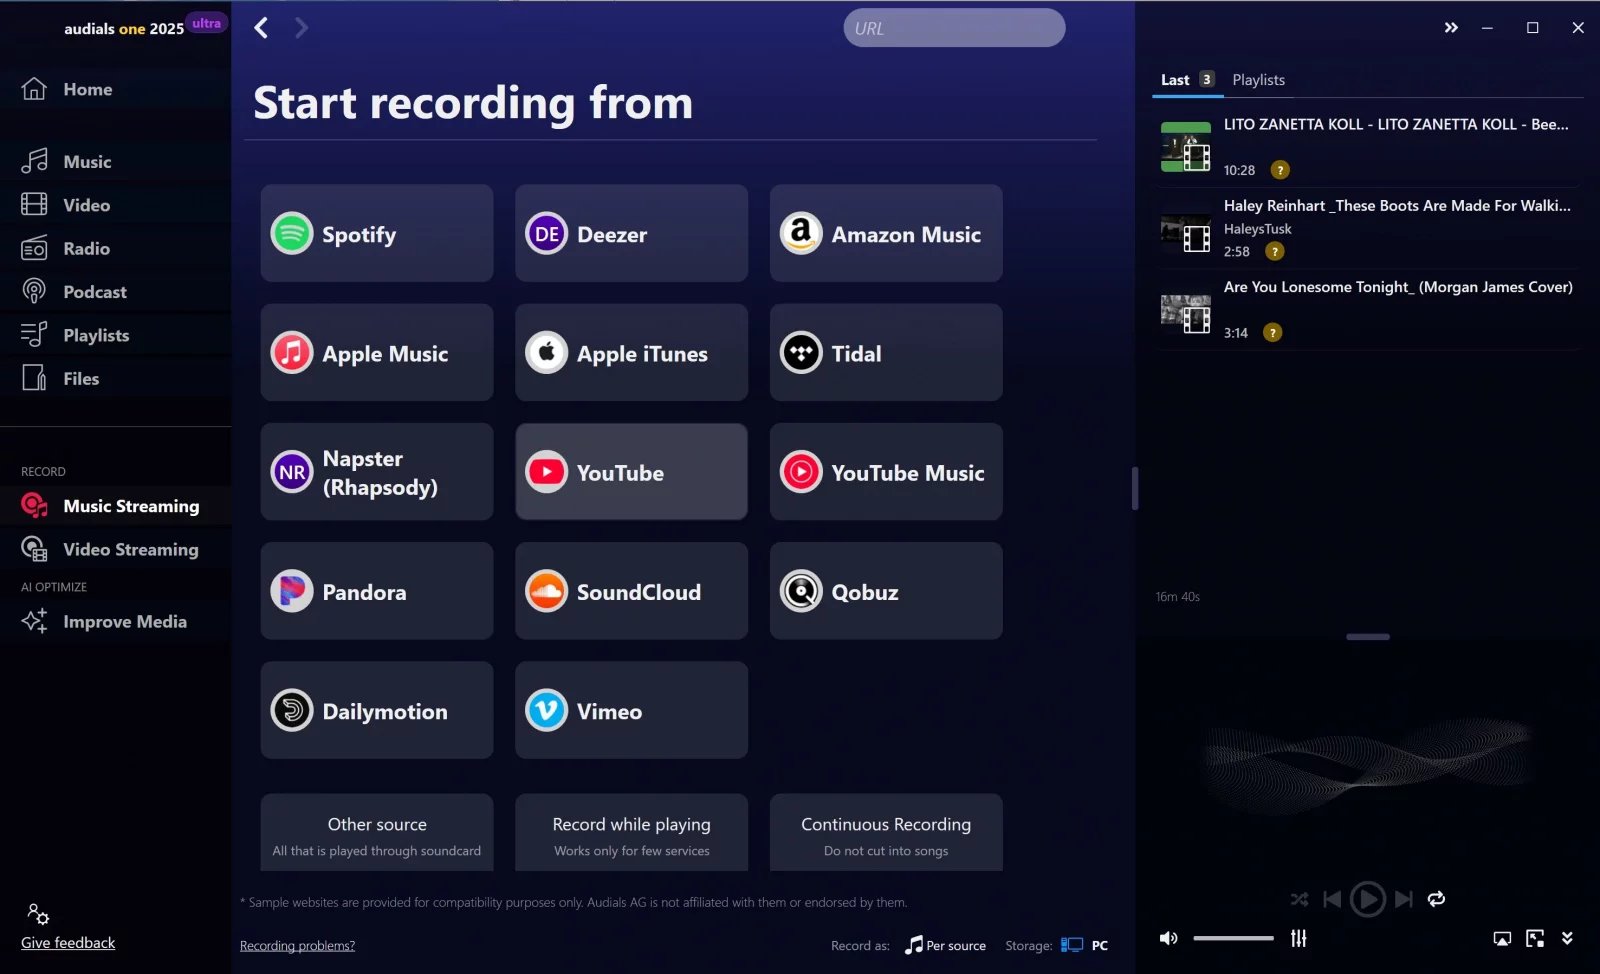Choose Amazon Music tile
This screenshot has width=1600, height=974.
[886, 234]
